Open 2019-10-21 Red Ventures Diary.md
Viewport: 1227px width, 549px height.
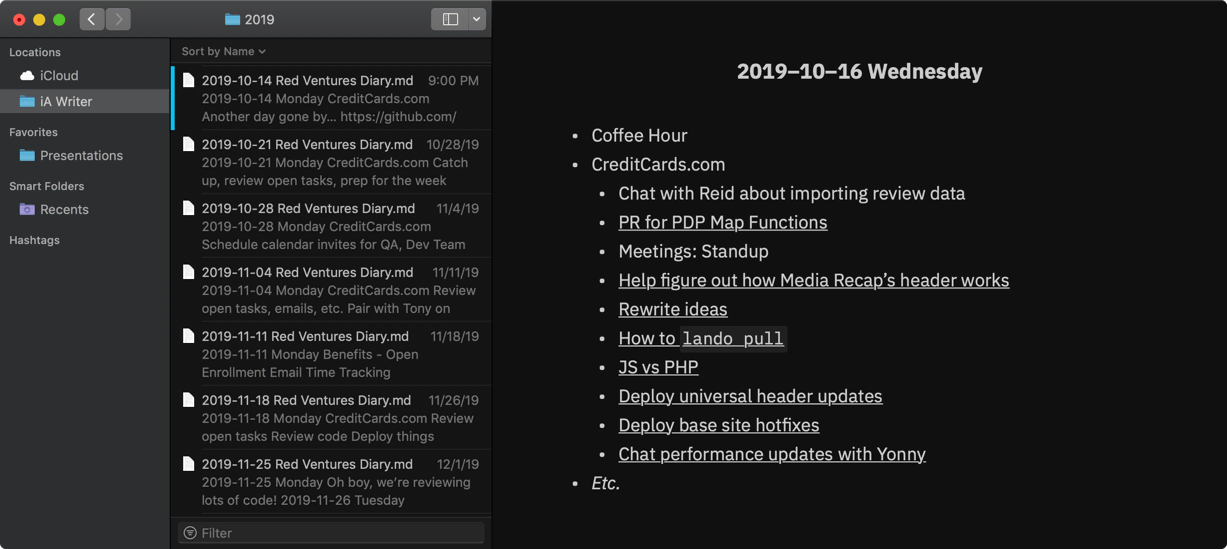[x=331, y=162]
